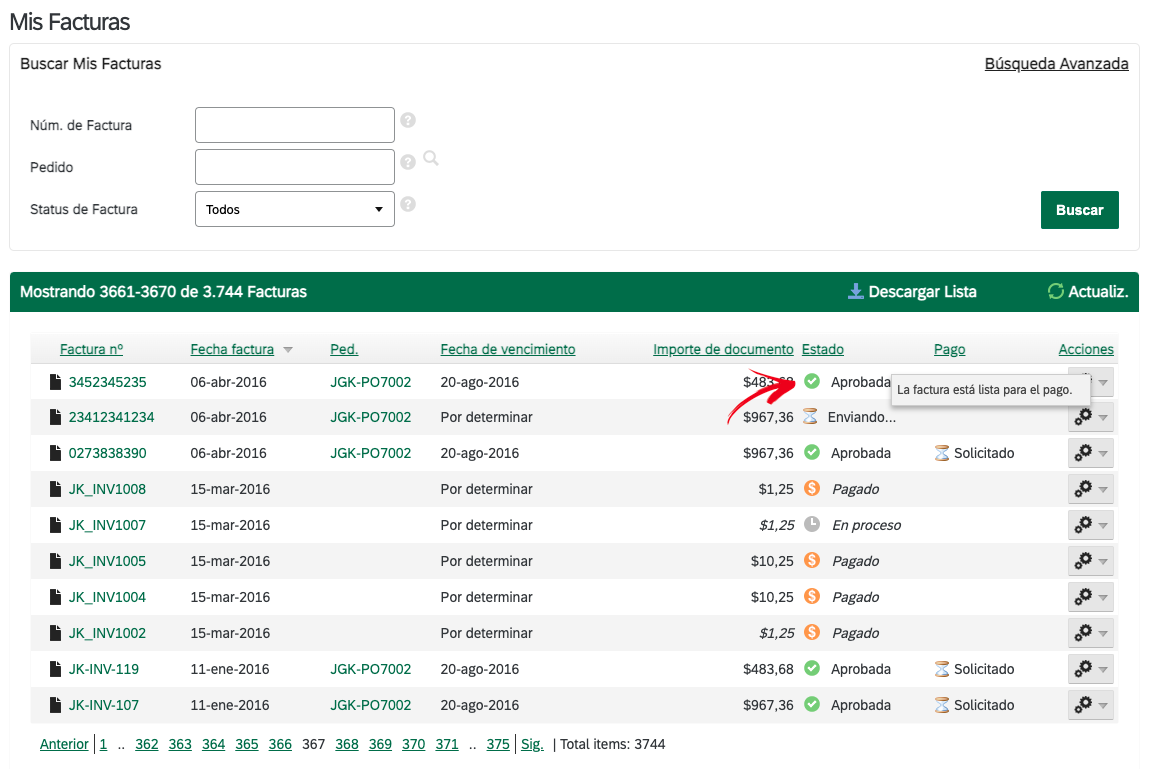Click help icon next to Núm. de Factura
The height and width of the screenshot is (769, 1155).
tap(408, 120)
